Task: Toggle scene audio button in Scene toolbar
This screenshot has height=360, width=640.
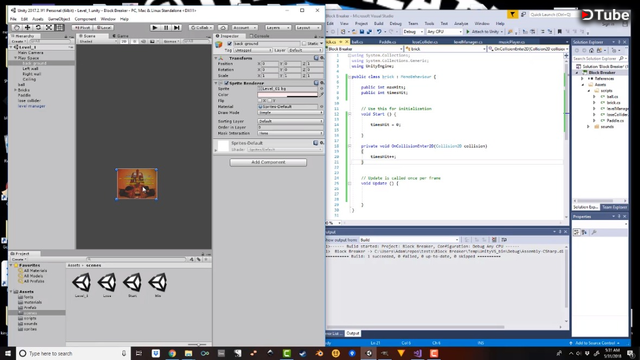Action: [x=143, y=41]
